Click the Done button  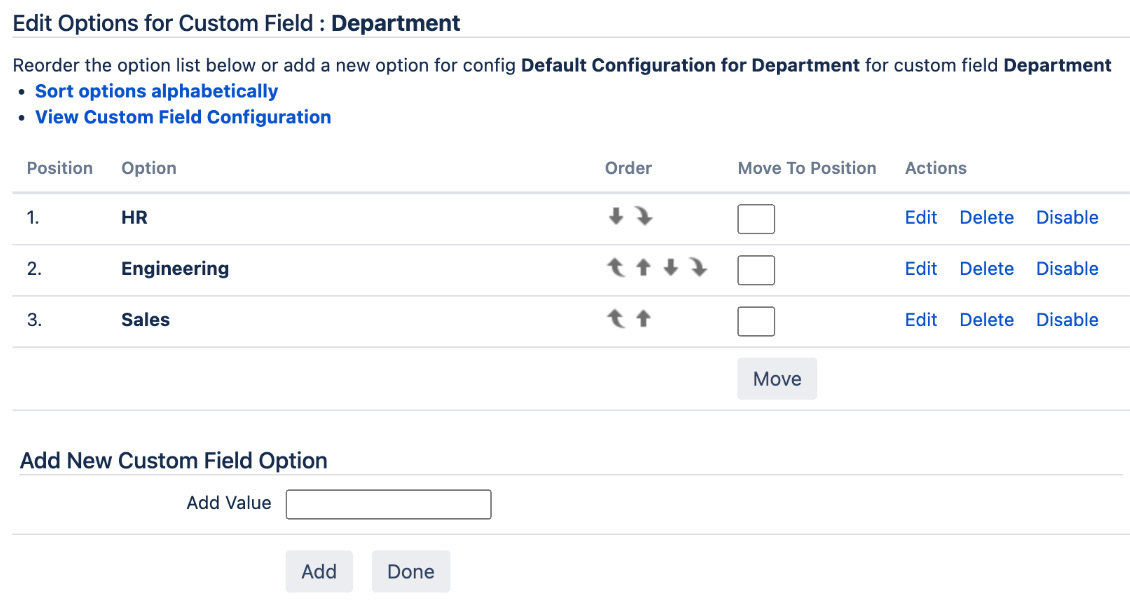411,571
